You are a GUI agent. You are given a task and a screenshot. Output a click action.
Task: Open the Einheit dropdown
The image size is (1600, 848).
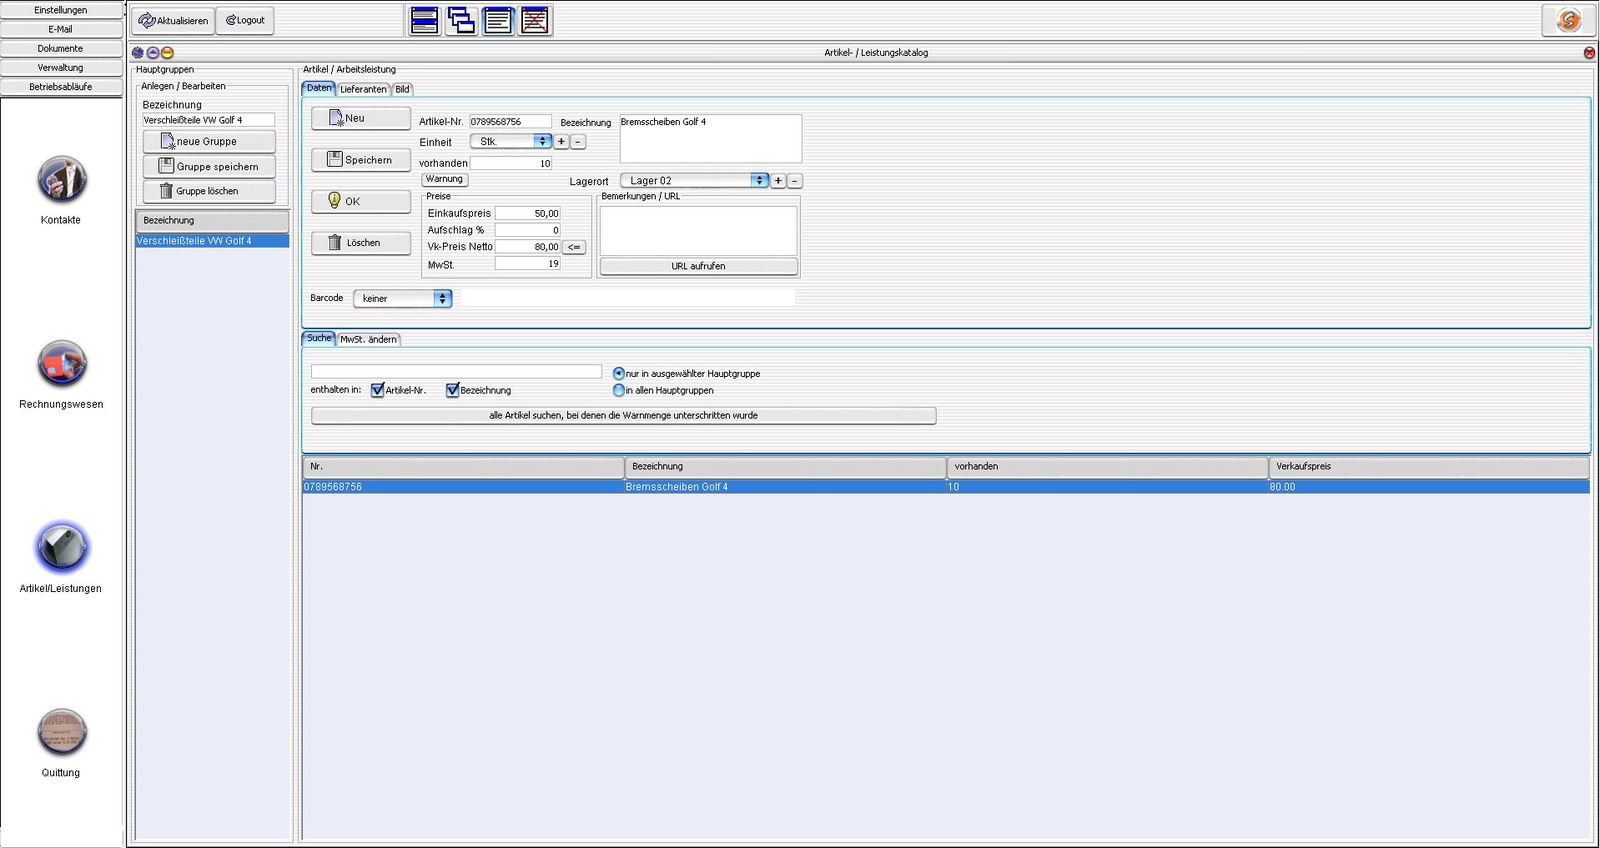[511, 142]
